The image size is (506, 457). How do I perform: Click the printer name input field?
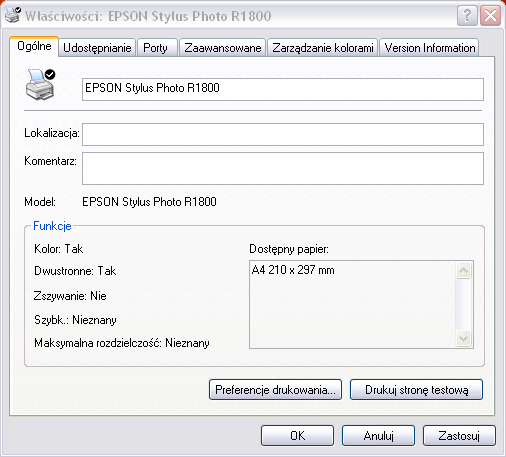[283, 89]
